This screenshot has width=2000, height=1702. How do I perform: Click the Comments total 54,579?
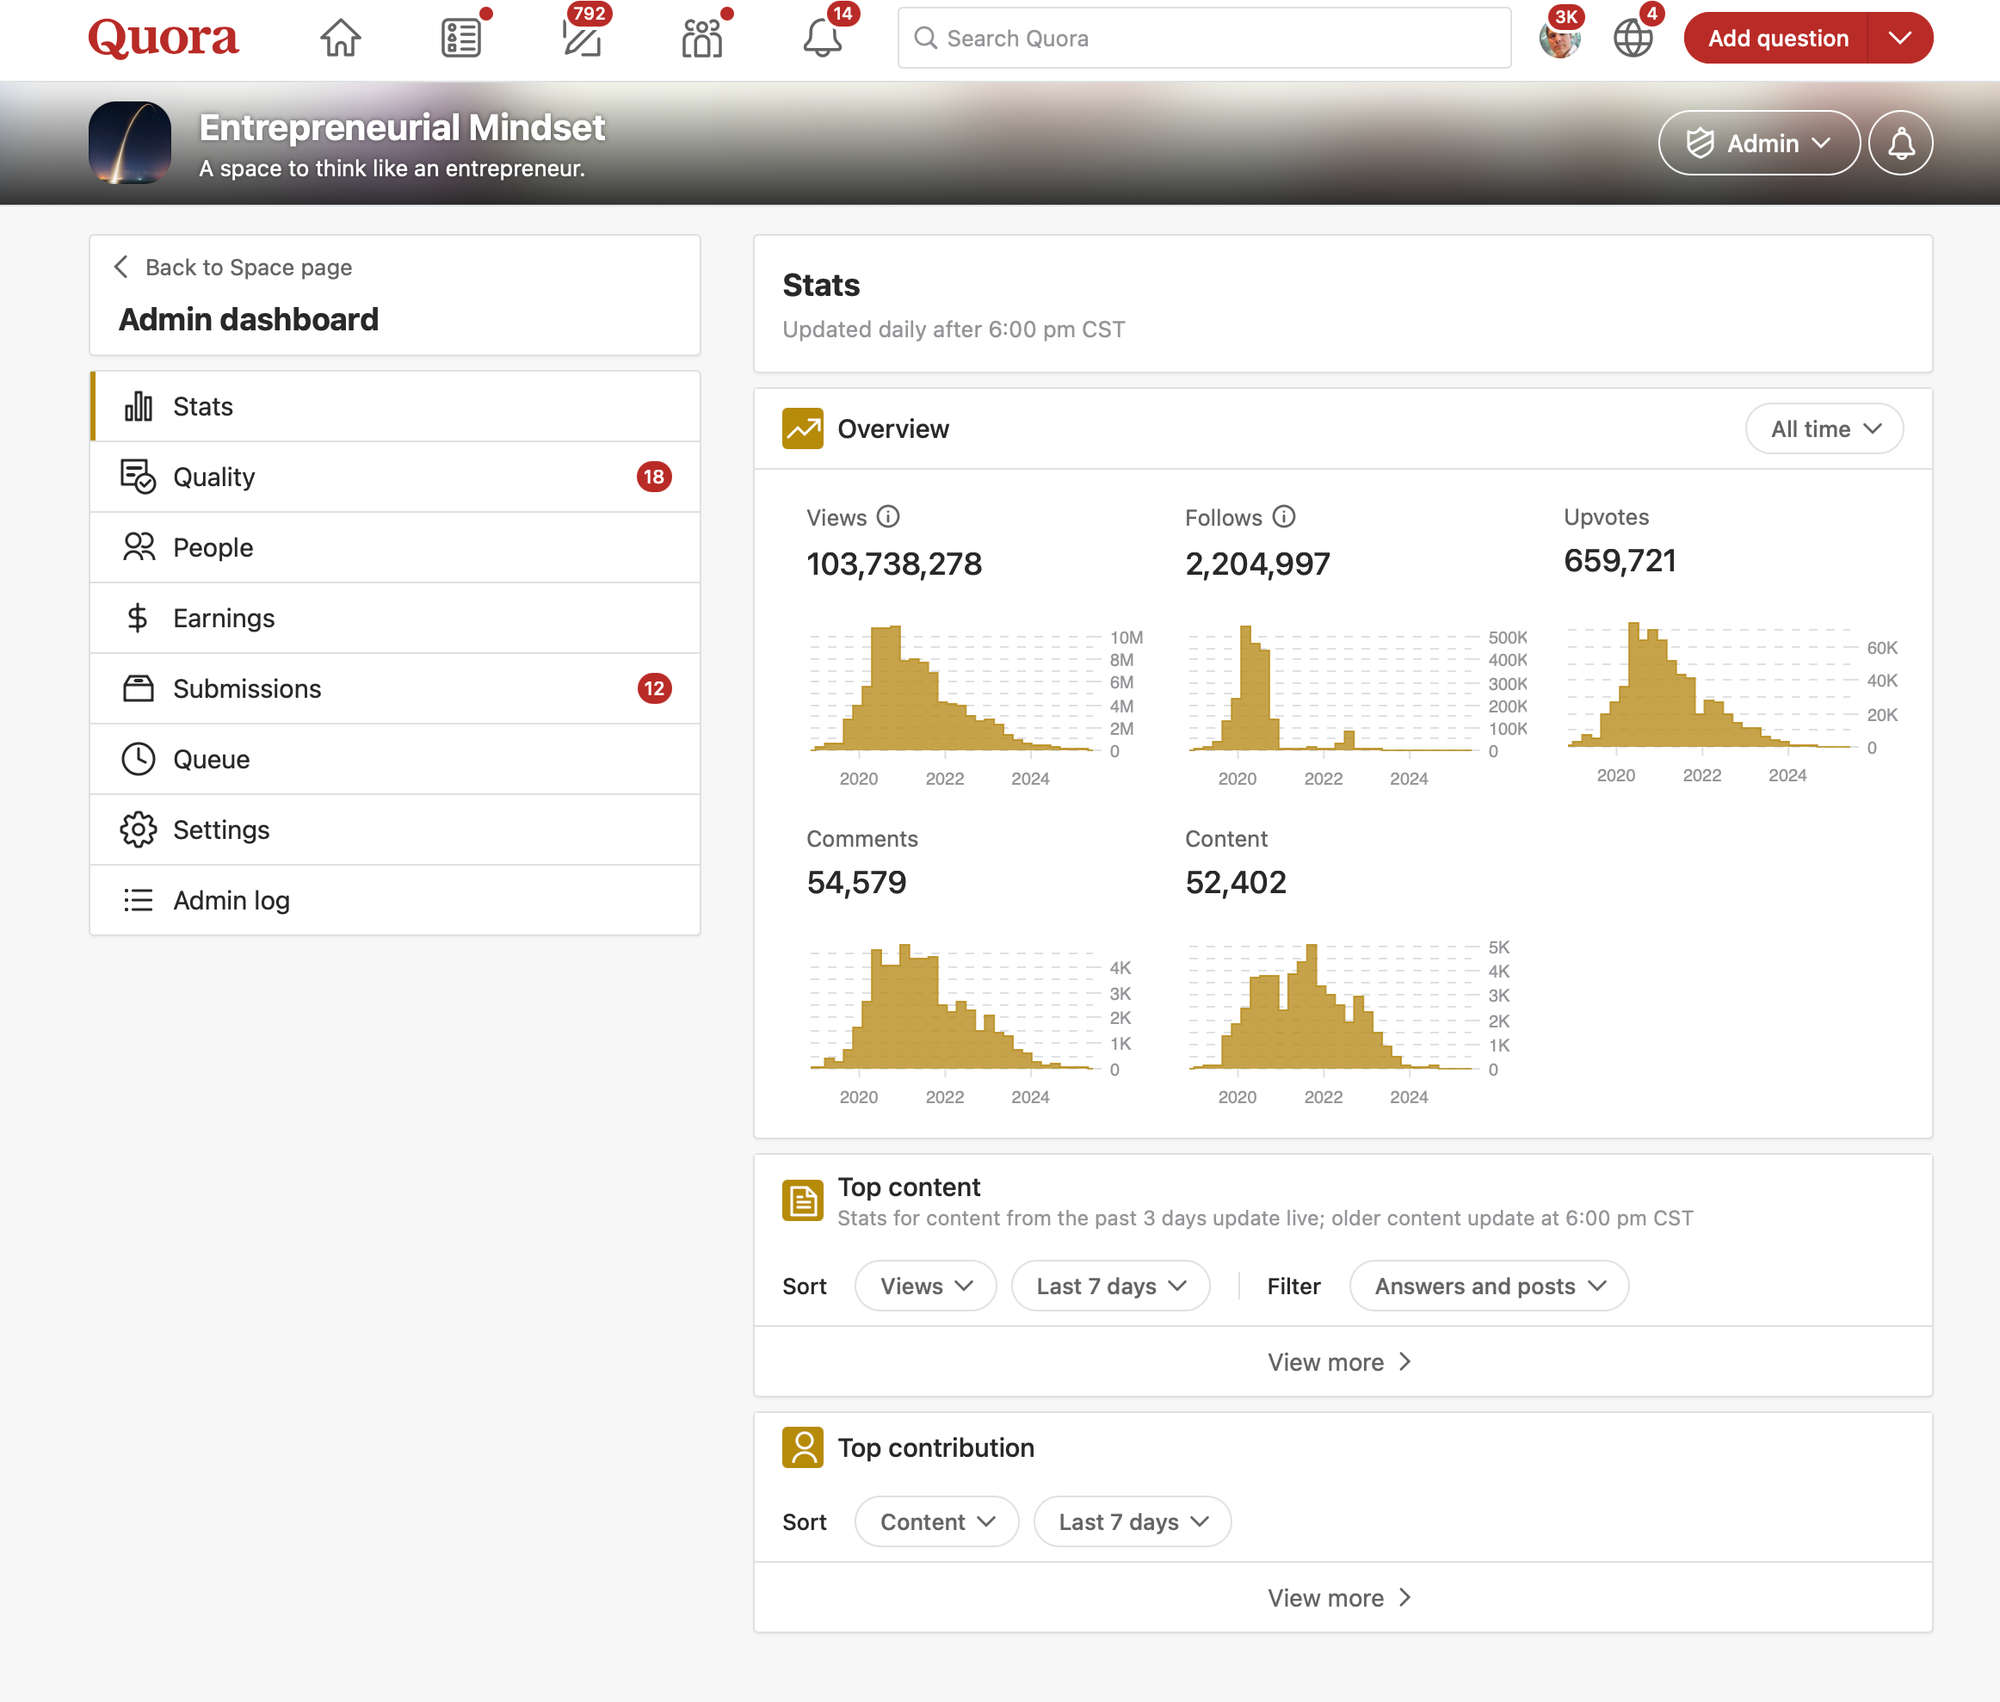pos(856,882)
